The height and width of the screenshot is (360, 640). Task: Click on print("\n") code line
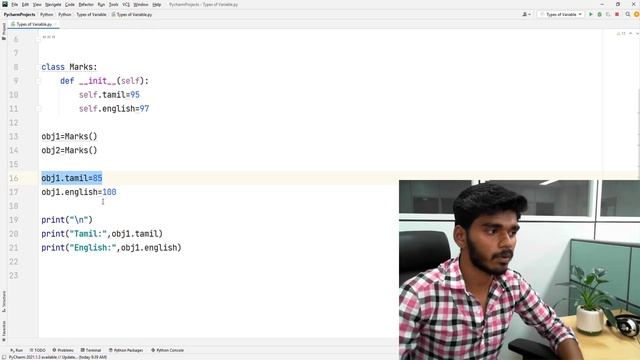pyautogui.click(x=67, y=220)
